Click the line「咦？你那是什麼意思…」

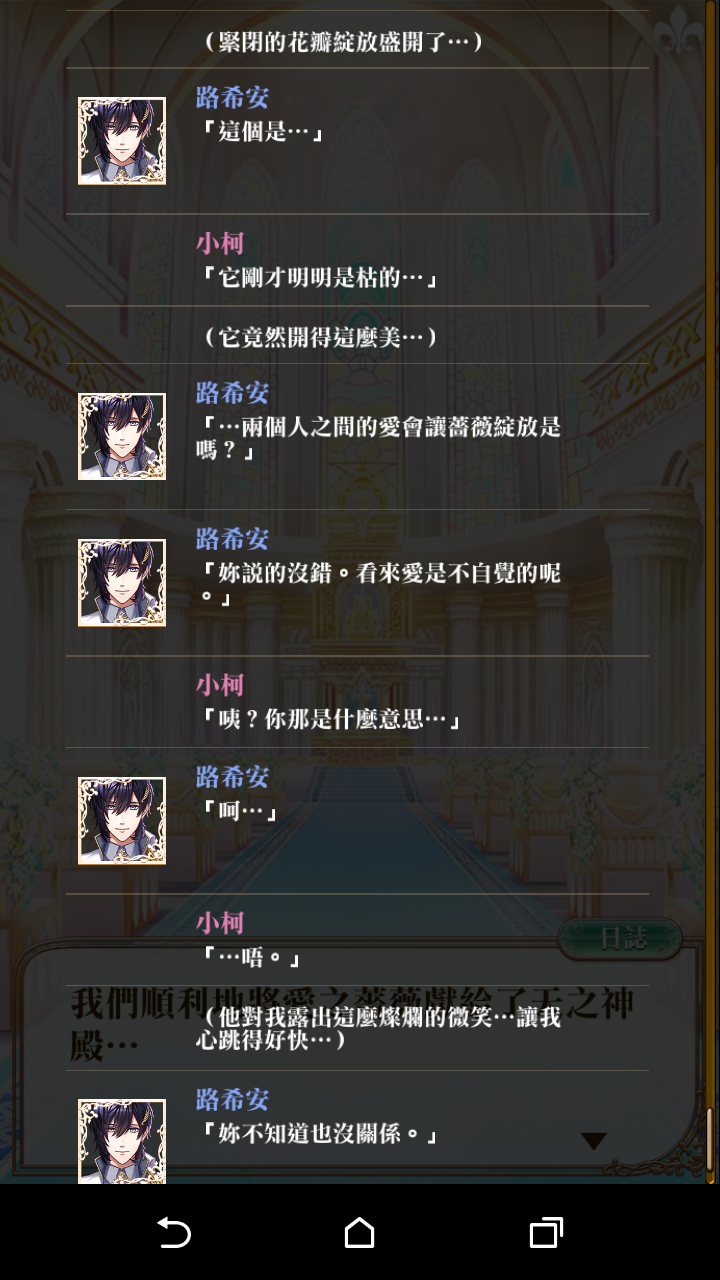(329, 719)
